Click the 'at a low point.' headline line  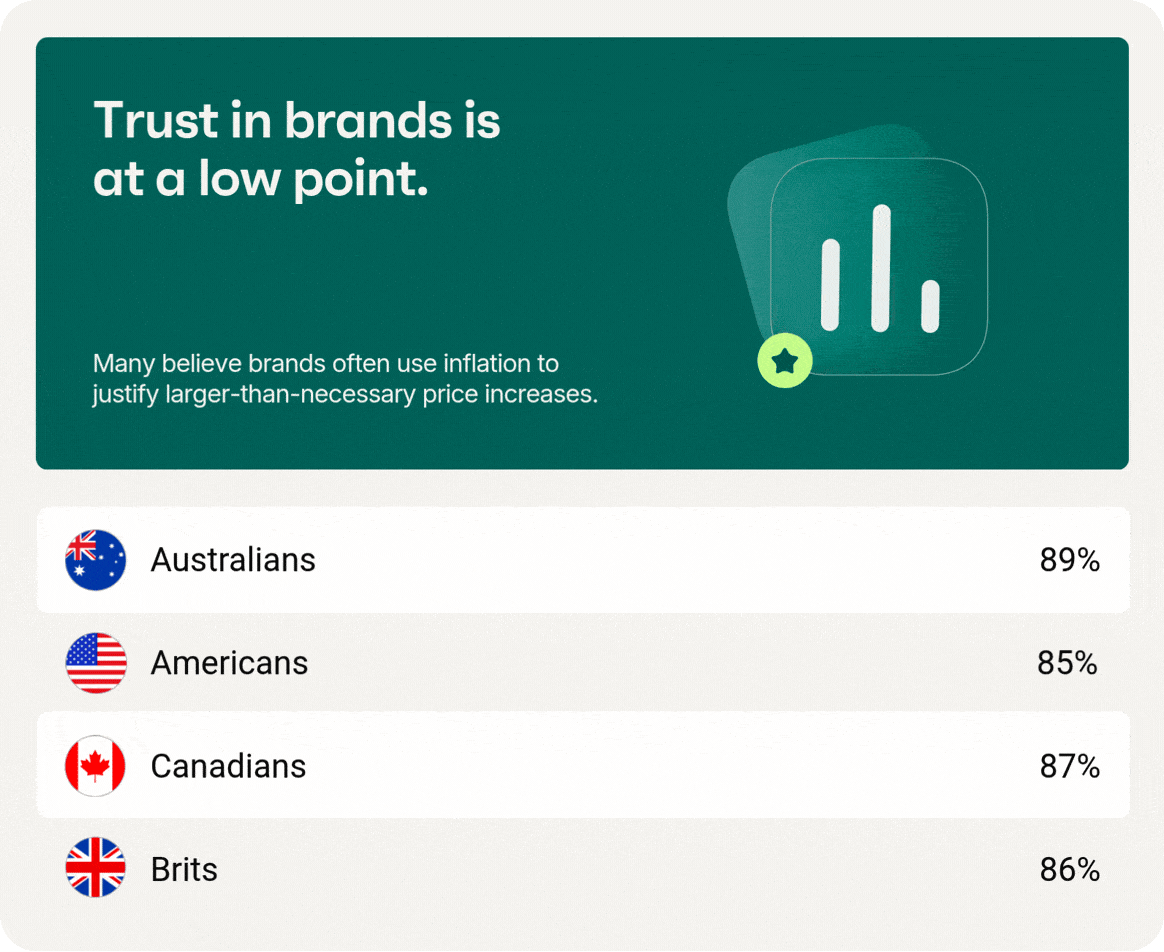pyautogui.click(x=261, y=179)
